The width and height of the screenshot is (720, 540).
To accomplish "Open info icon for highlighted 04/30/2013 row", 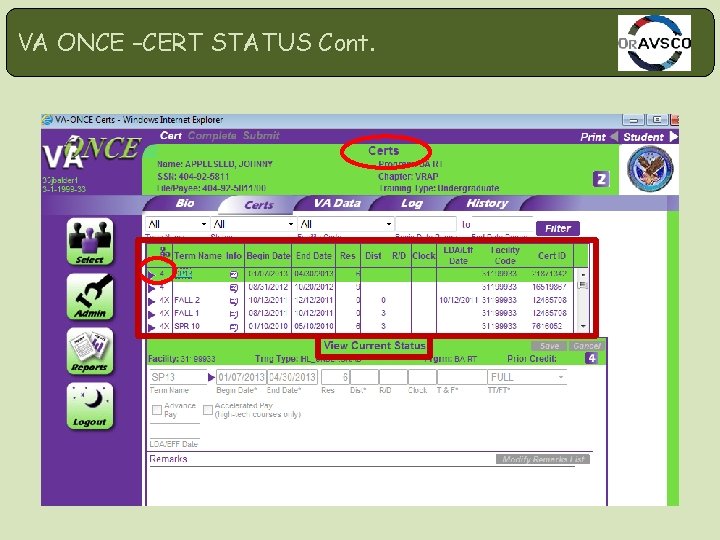I will point(234,274).
